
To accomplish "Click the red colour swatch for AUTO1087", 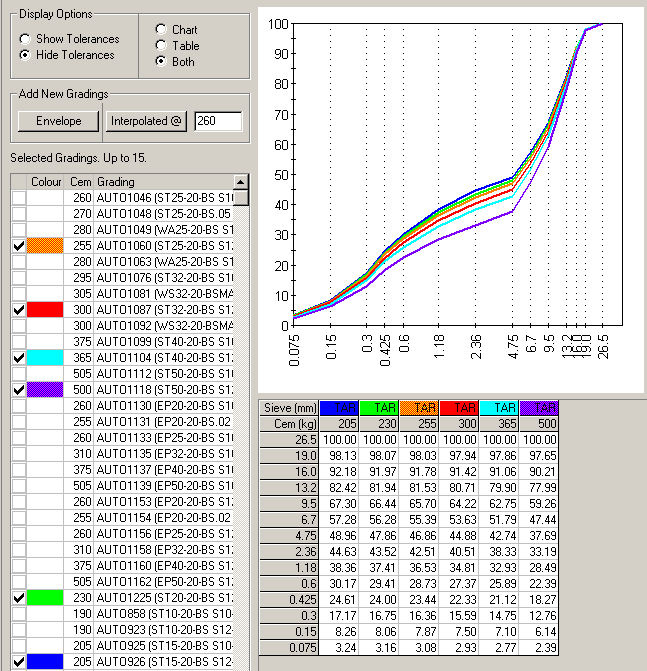I will [47, 310].
